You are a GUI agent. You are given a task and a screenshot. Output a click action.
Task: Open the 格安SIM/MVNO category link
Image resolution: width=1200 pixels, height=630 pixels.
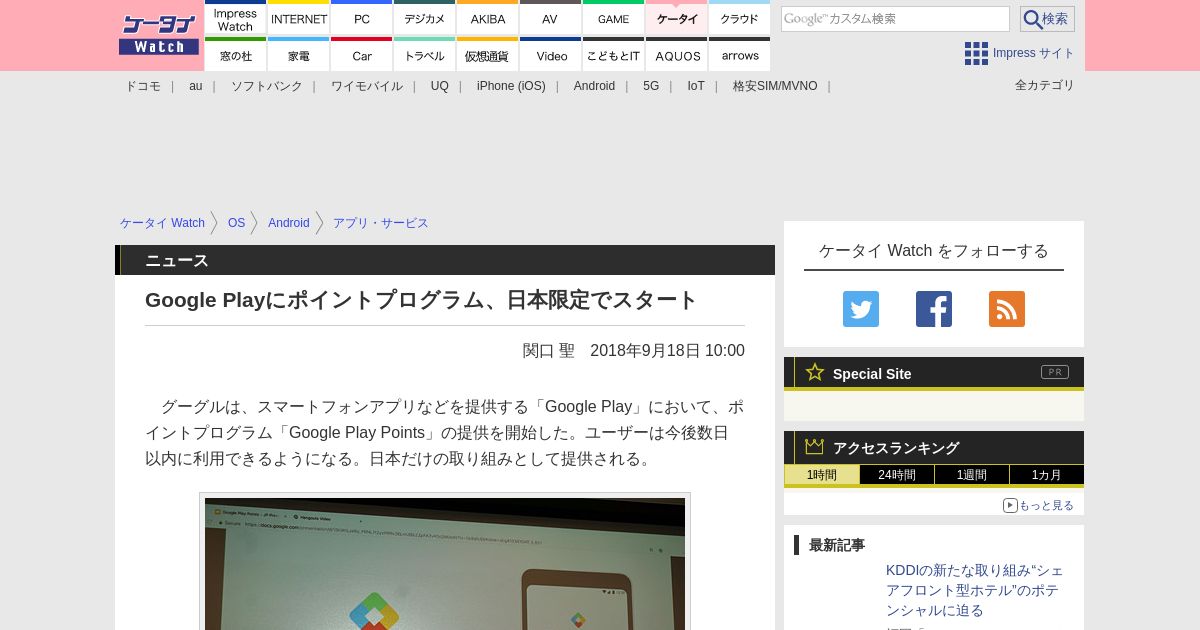coord(775,86)
